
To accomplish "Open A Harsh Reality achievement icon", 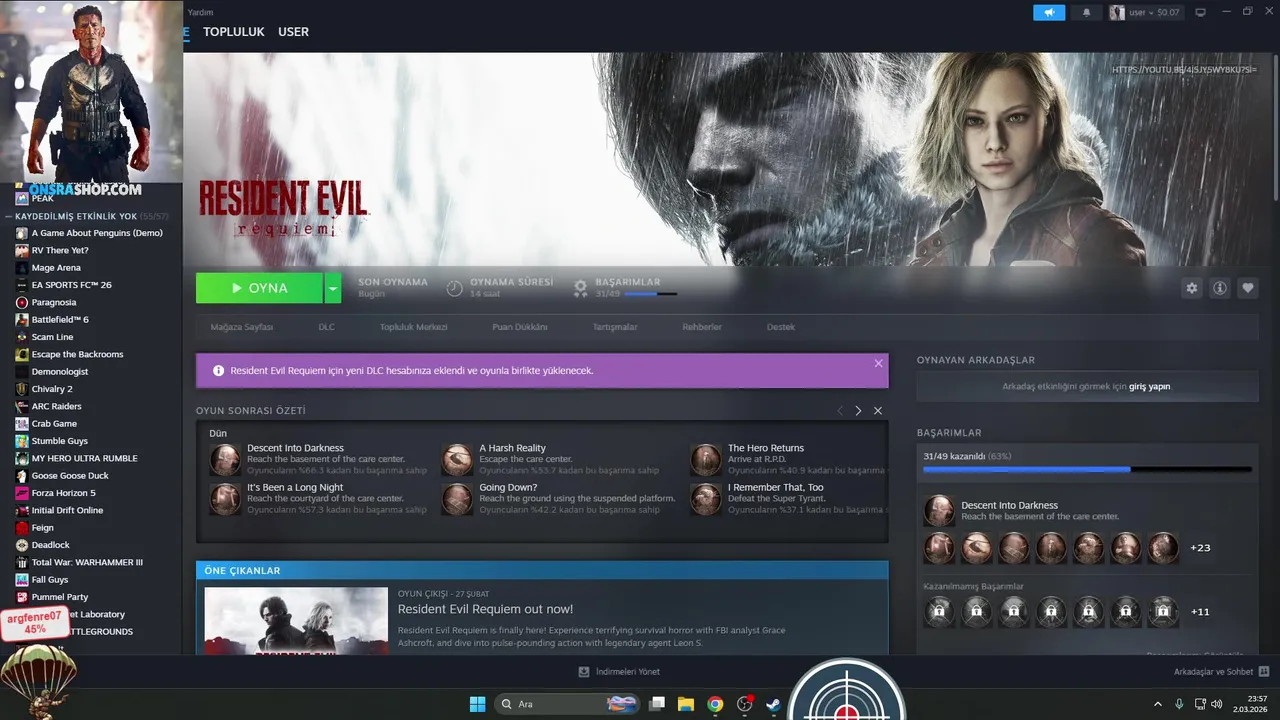I will (x=457, y=459).
